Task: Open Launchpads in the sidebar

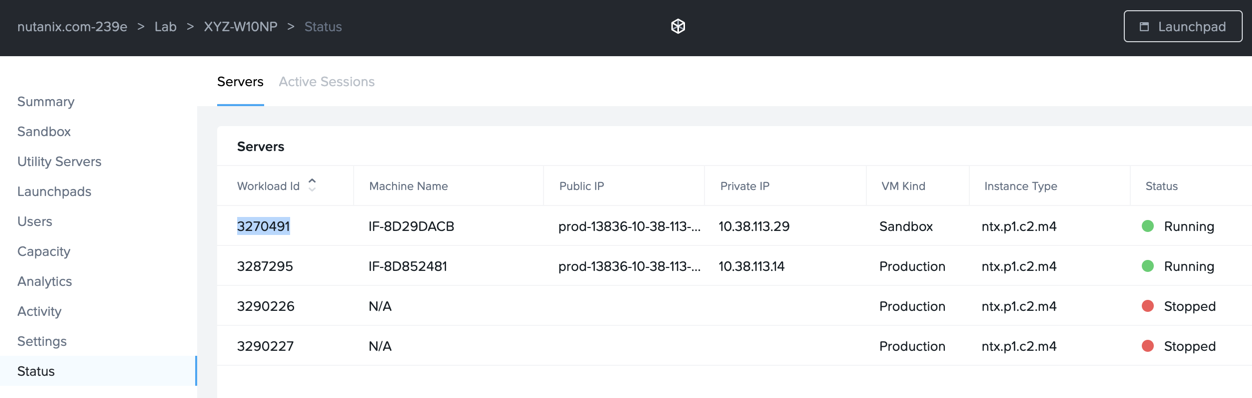Action: [x=54, y=191]
